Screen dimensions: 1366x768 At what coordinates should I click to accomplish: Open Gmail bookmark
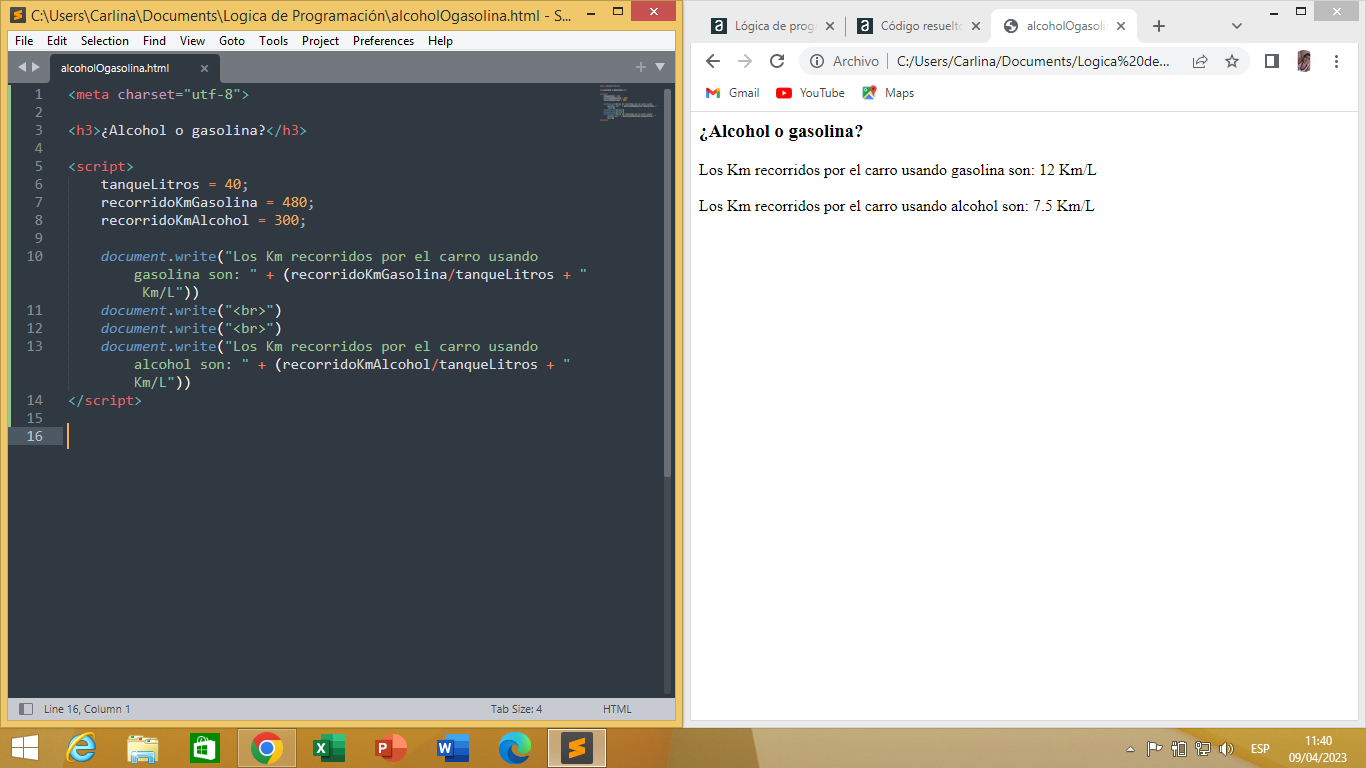[x=733, y=93]
